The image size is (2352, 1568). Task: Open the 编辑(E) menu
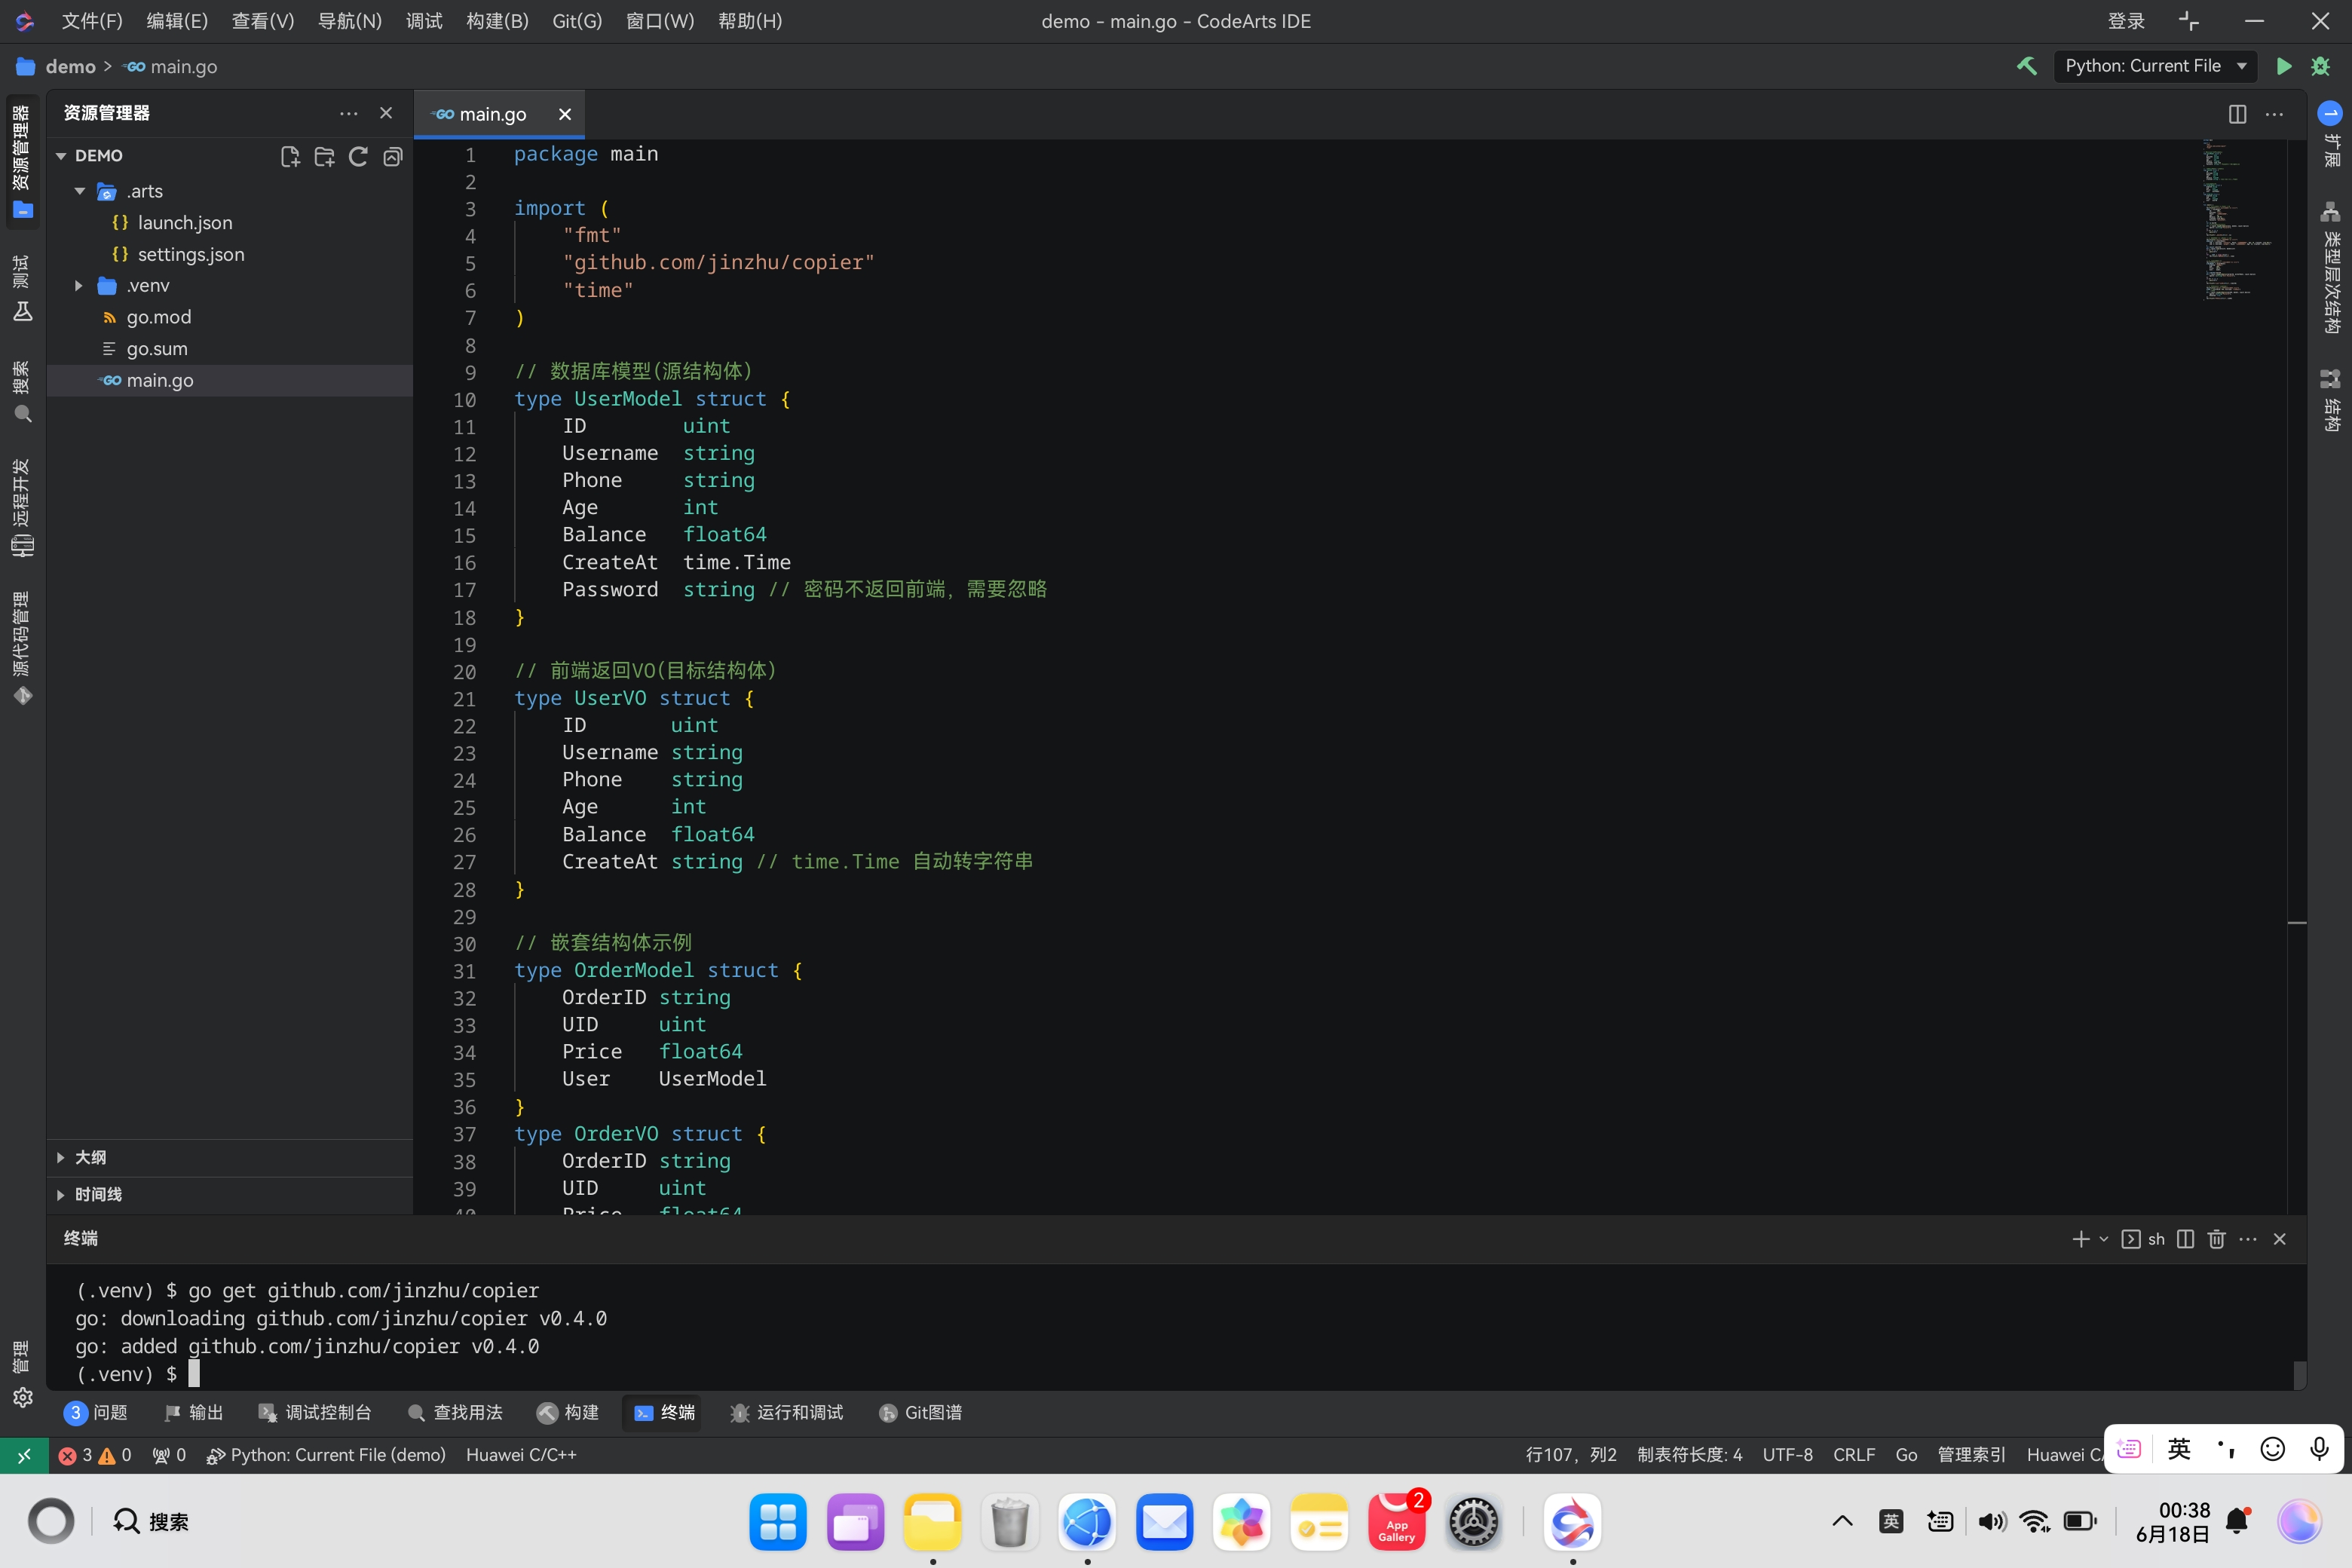pos(177,21)
